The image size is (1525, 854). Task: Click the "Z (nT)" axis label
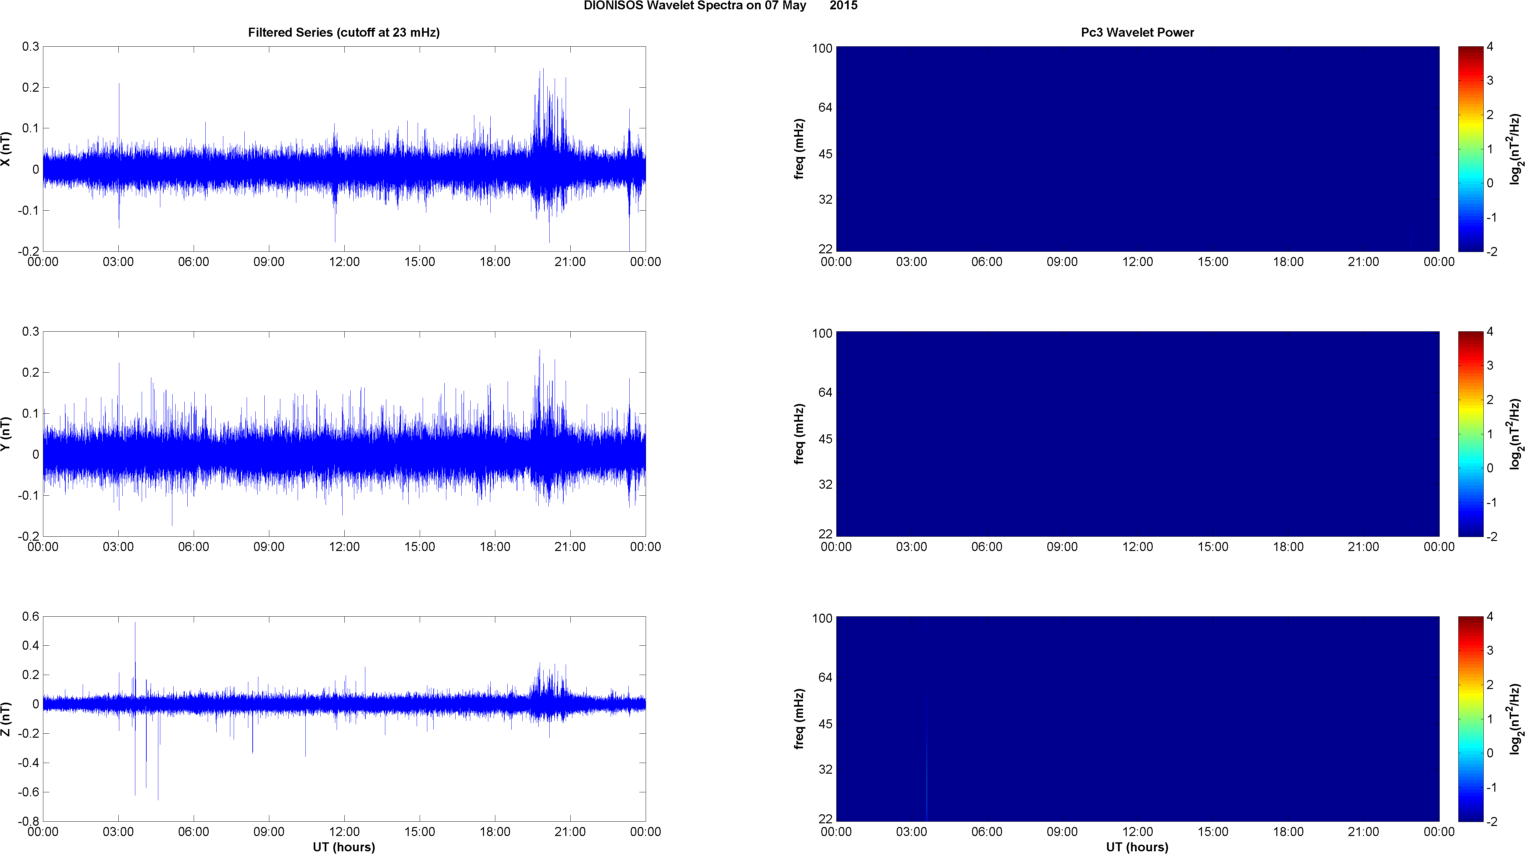pos(6,719)
